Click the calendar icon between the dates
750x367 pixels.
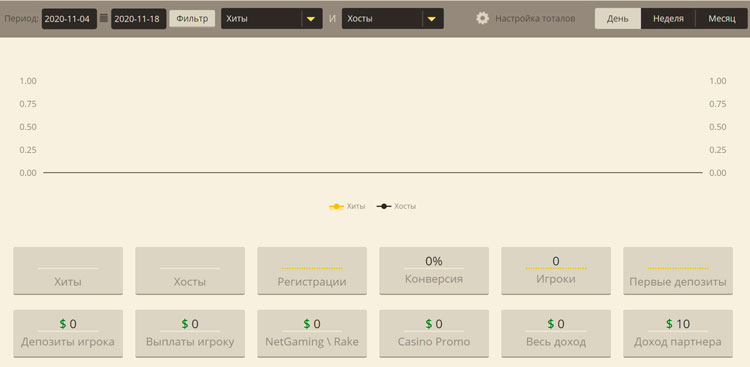click(x=104, y=19)
